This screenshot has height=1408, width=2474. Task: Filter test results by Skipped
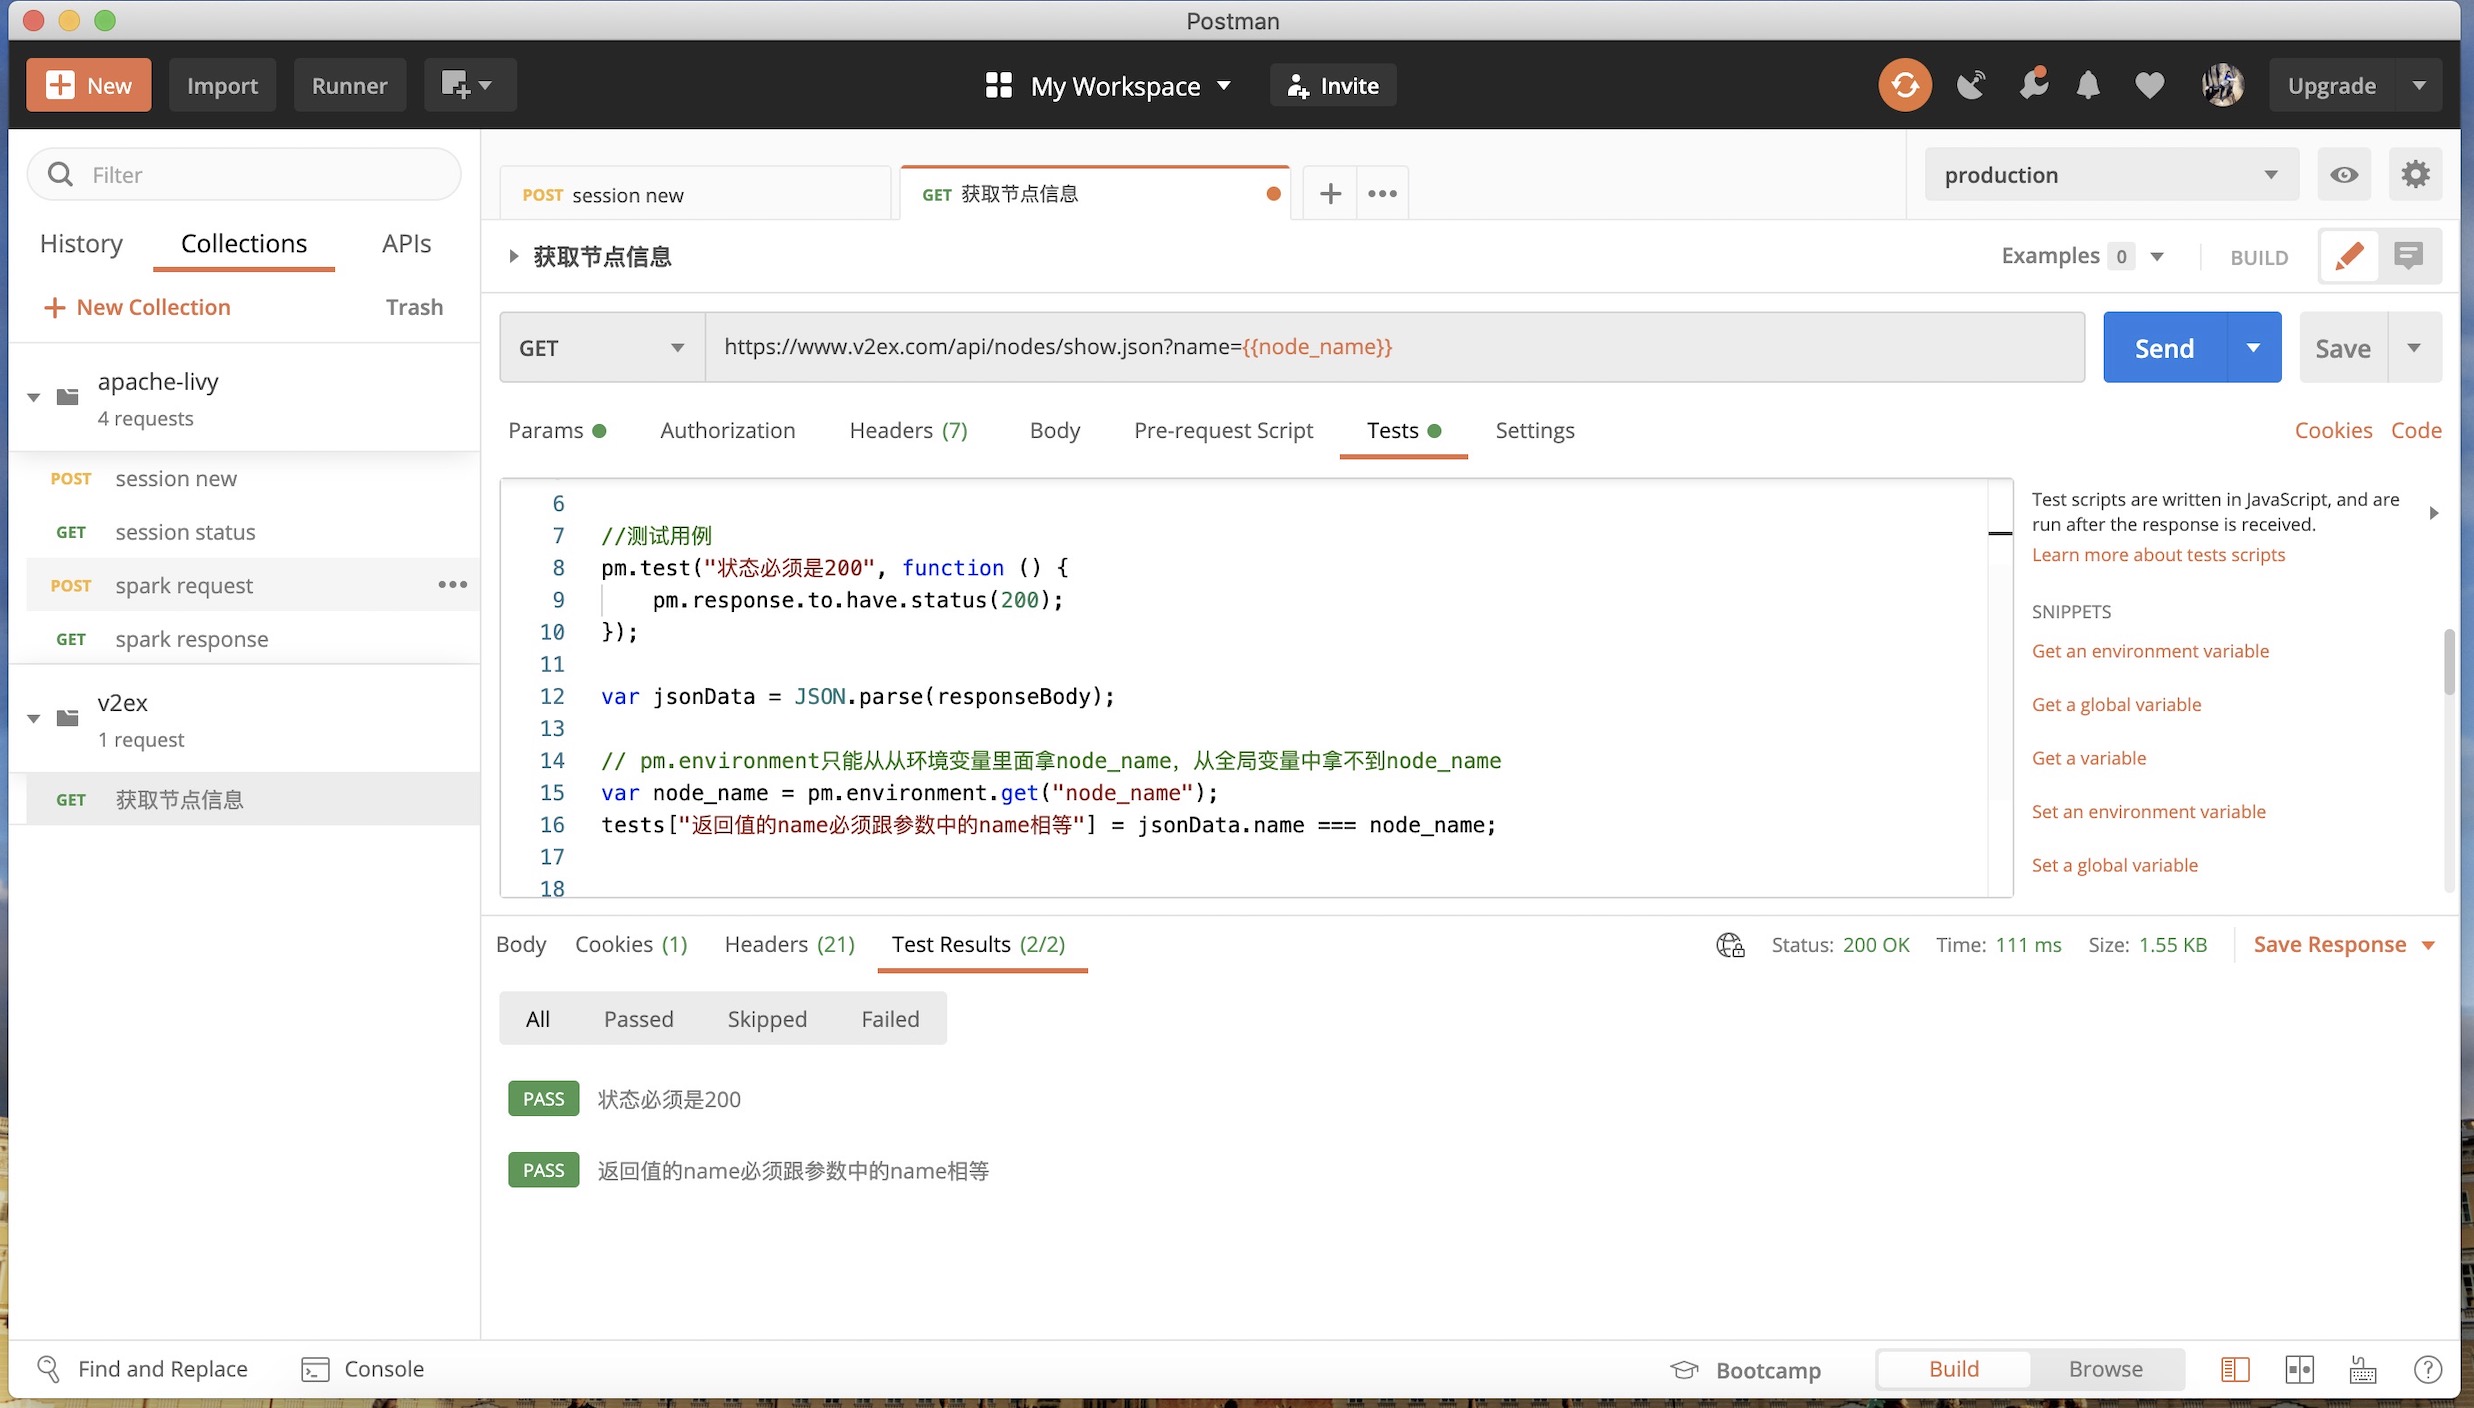767,1019
